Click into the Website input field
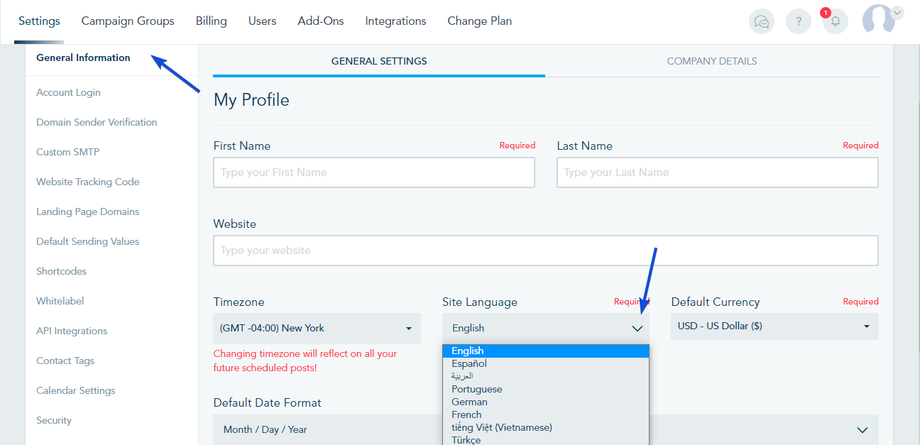The width and height of the screenshot is (920, 445). click(x=545, y=250)
